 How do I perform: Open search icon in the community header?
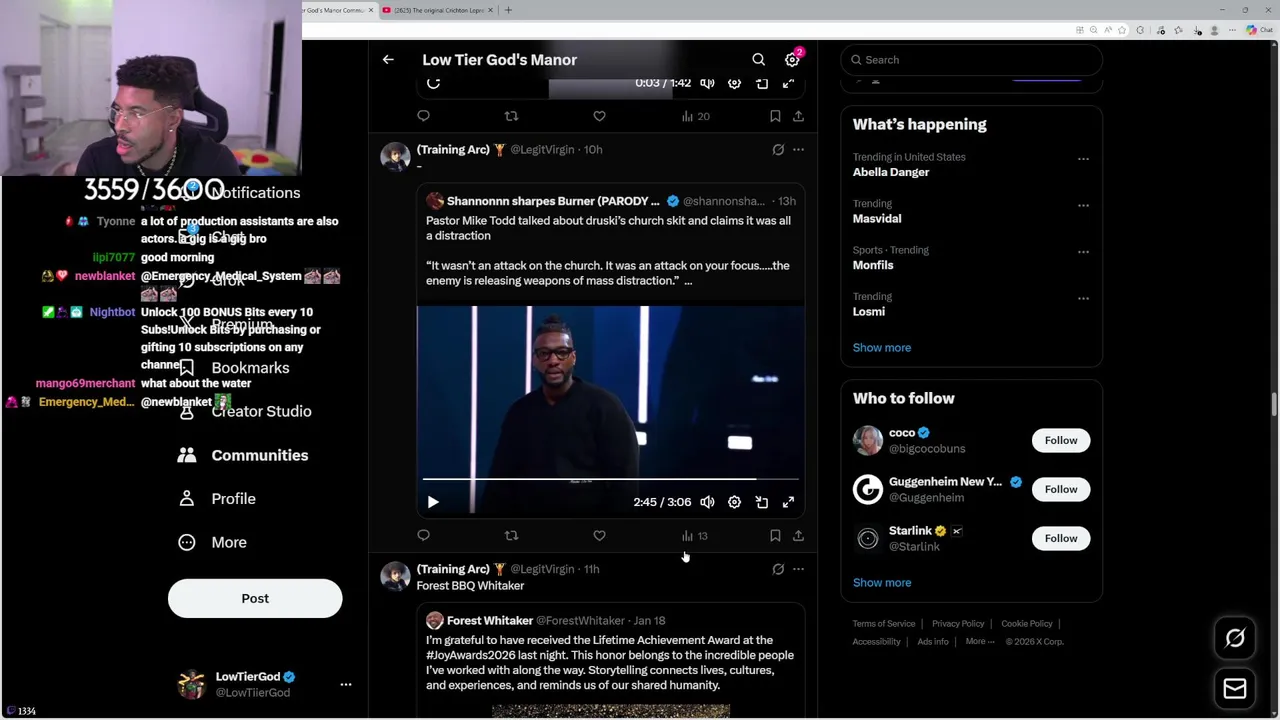point(759,60)
